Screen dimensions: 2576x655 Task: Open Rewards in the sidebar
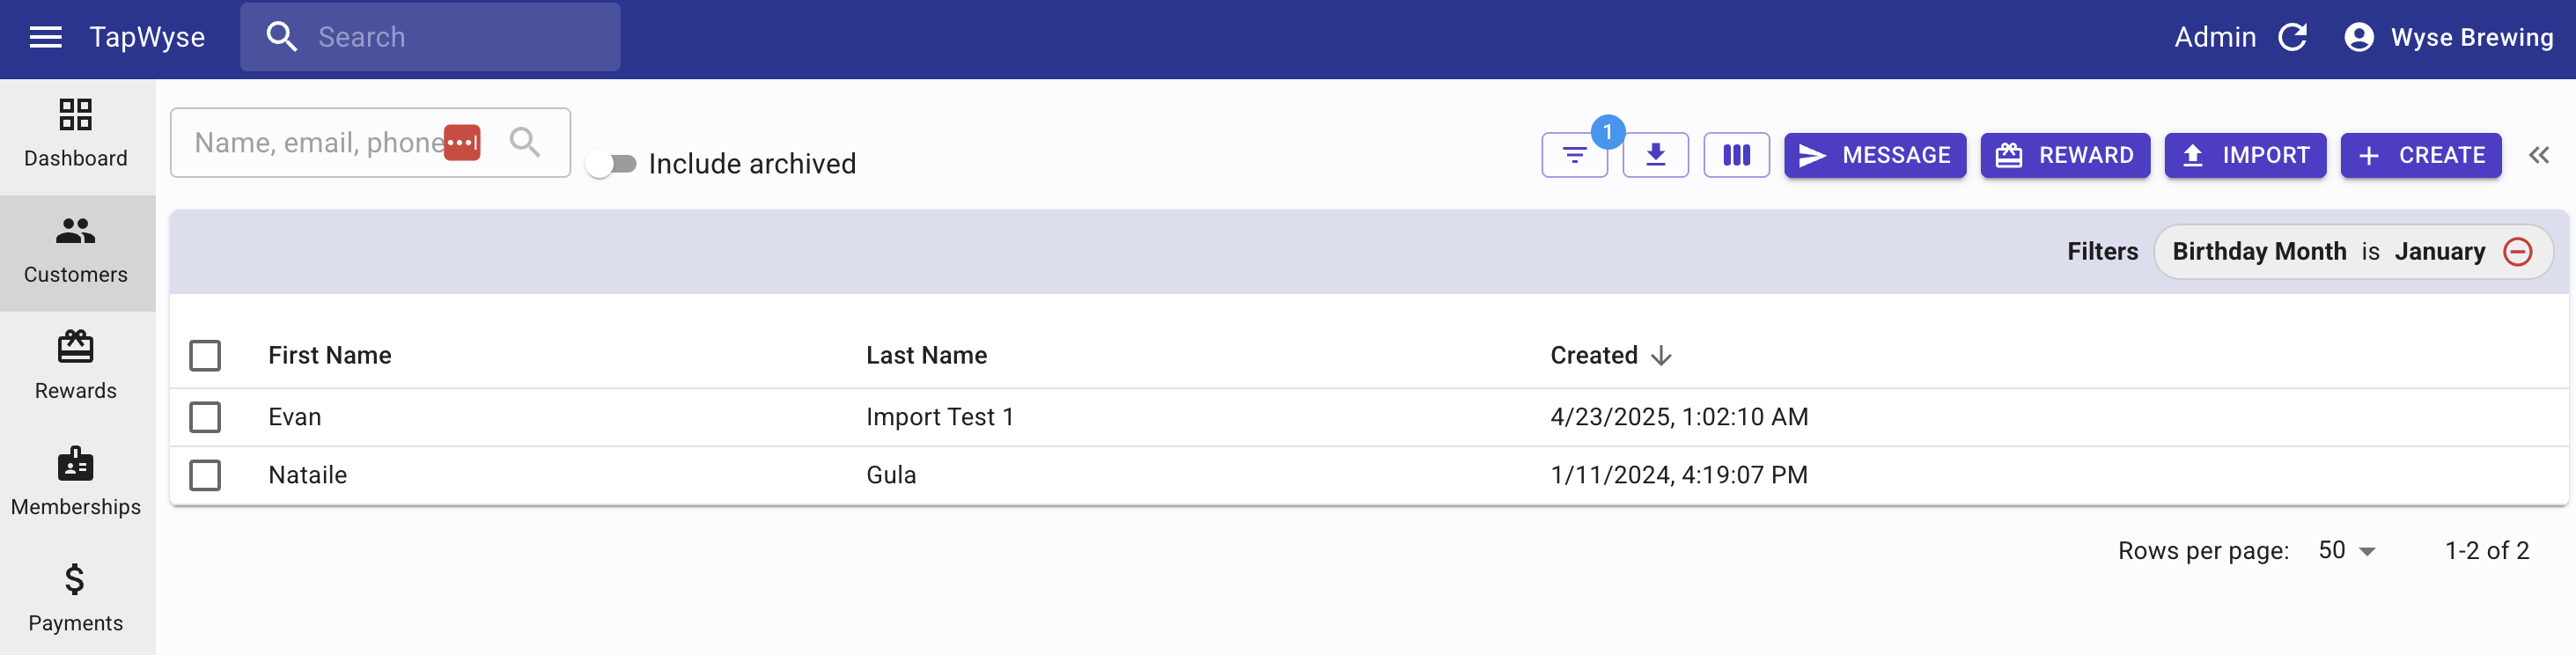click(76, 367)
